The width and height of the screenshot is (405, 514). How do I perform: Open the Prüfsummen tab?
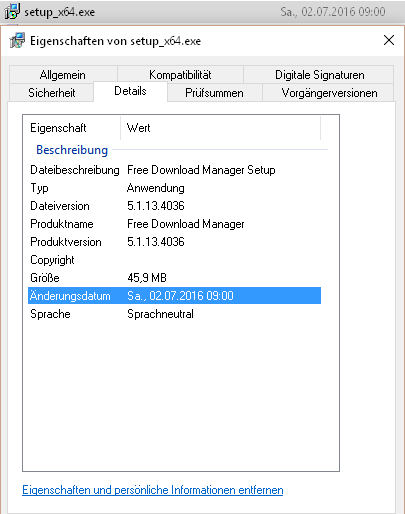214,93
